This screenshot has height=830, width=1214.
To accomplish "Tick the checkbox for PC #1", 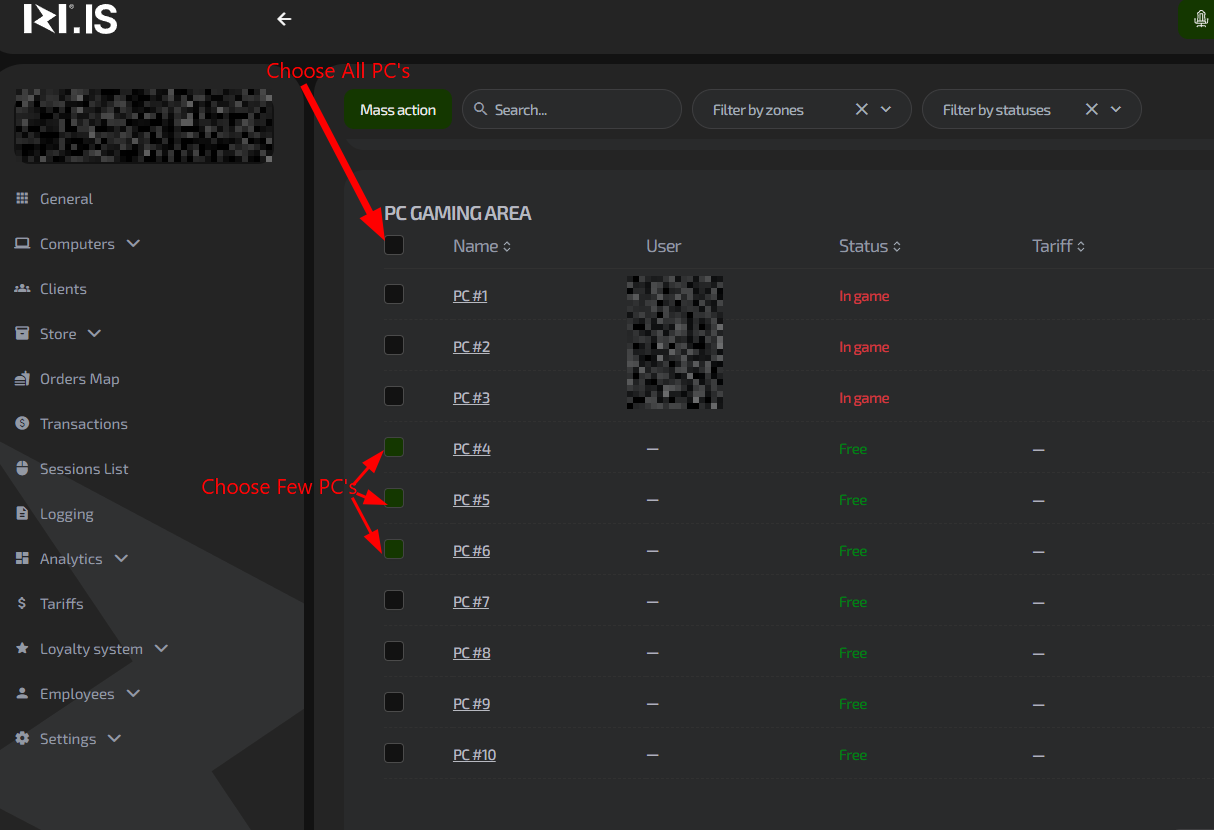I will click(x=394, y=294).
